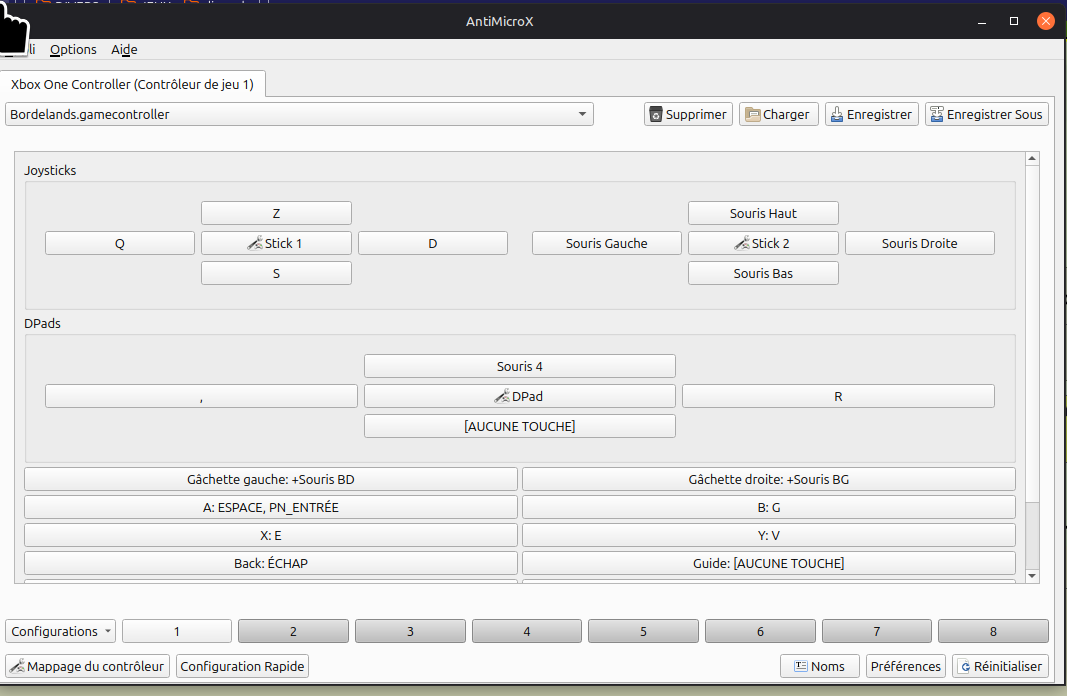Click the scrollbar down arrow
This screenshot has height=696, width=1067.
(1032, 576)
